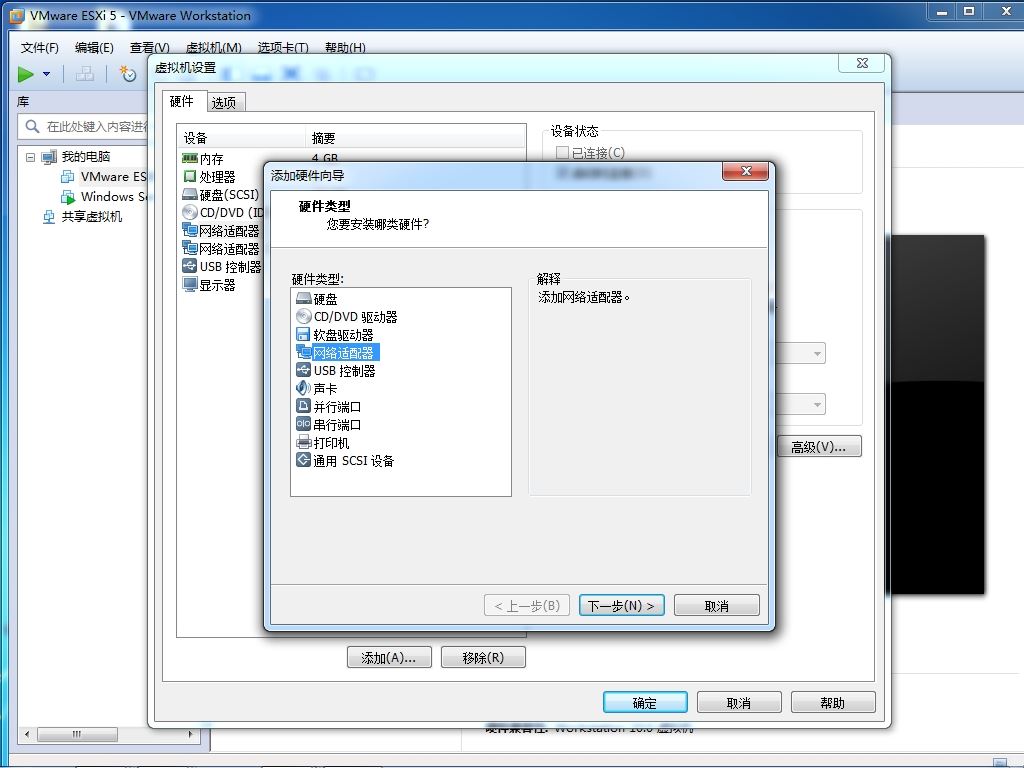Select the CD/DVD icon in the device list
1024x768 pixels.
[x=189, y=212]
